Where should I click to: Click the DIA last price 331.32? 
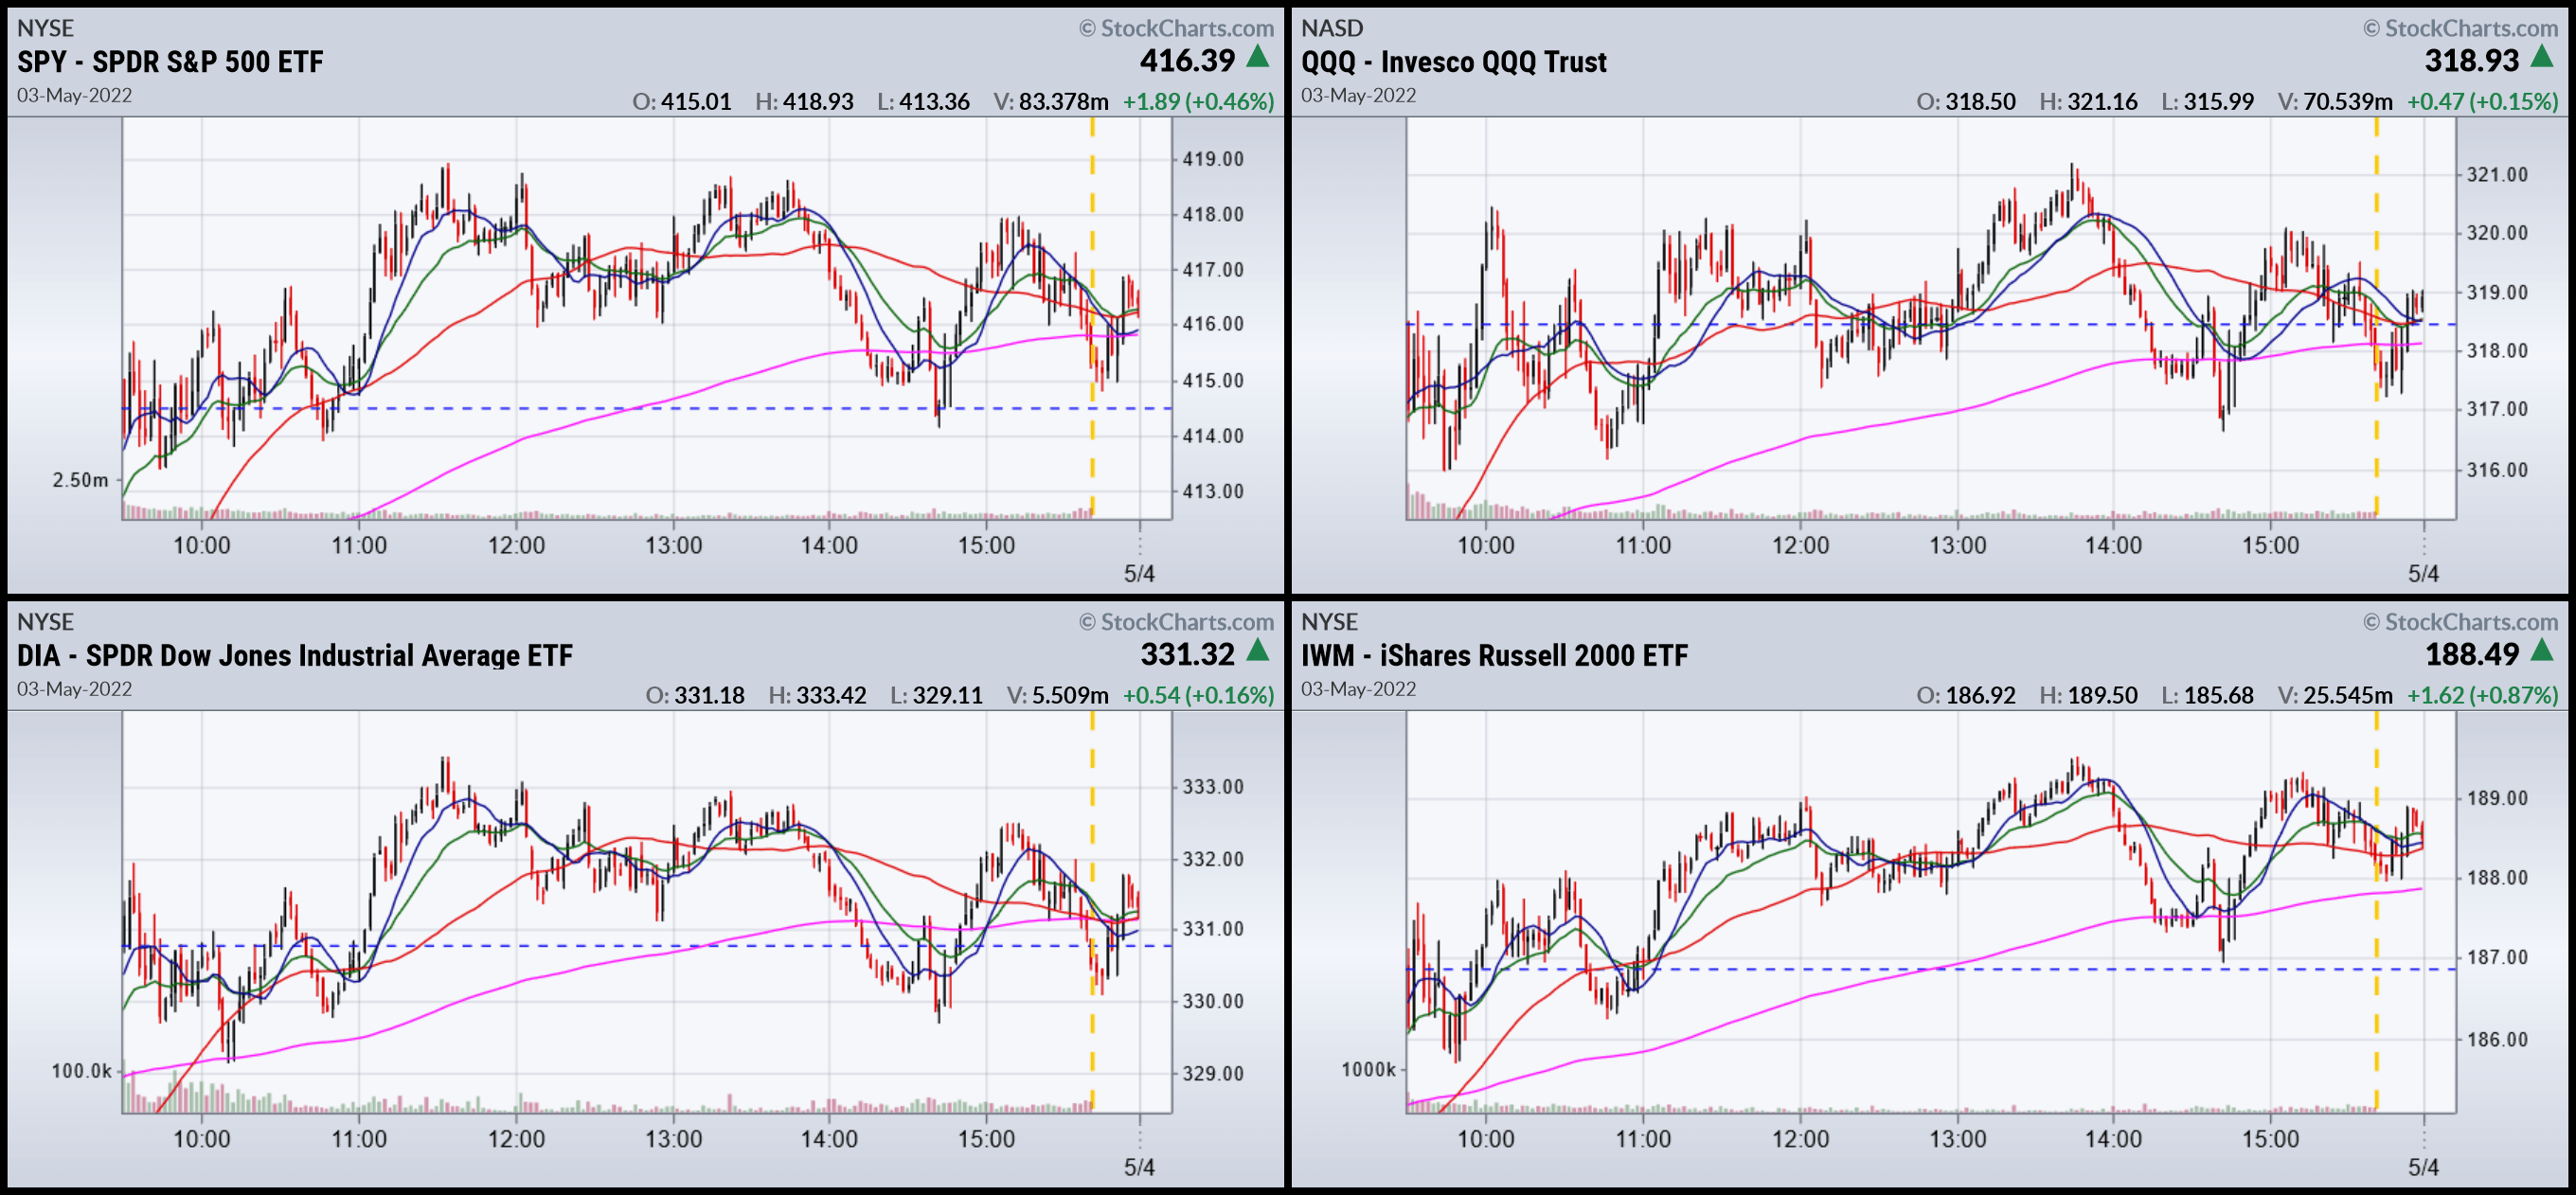point(1187,653)
